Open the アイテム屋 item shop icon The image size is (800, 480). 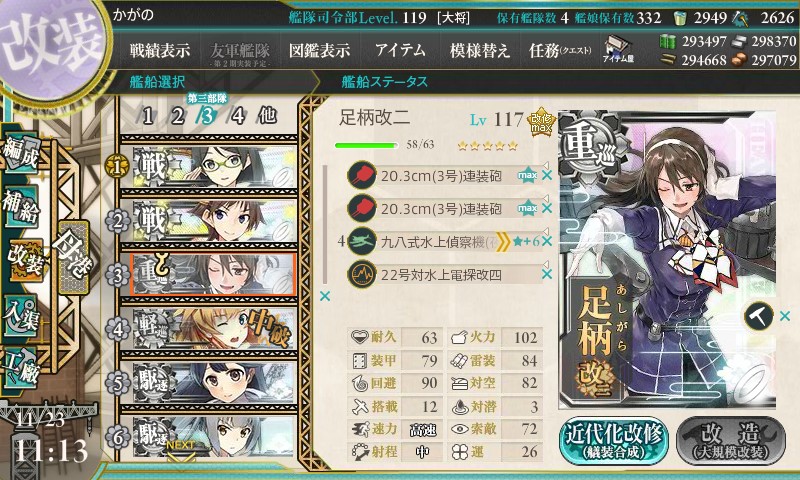(618, 50)
